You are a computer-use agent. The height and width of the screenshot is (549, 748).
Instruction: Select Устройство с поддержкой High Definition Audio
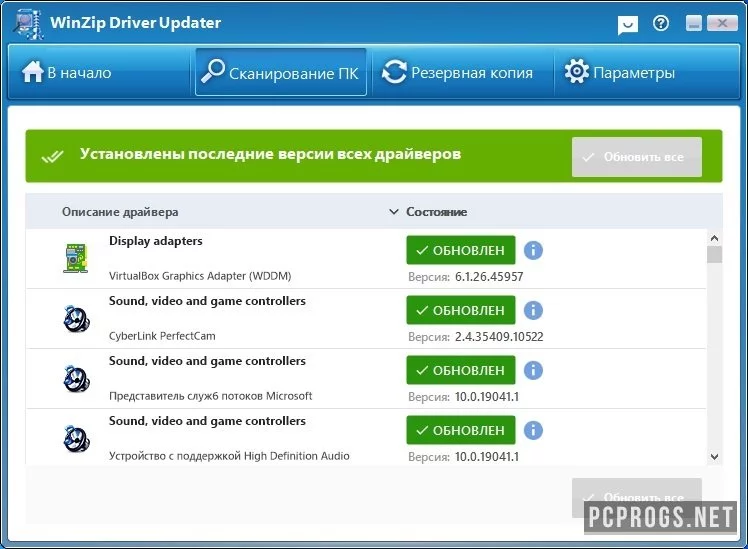[x=229, y=456]
